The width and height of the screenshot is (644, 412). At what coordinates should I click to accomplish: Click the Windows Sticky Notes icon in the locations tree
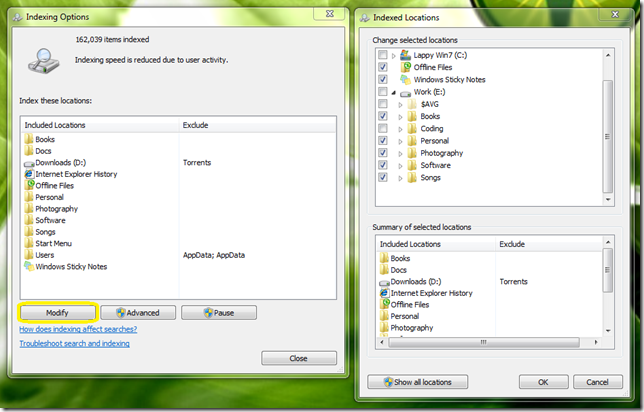coord(406,79)
